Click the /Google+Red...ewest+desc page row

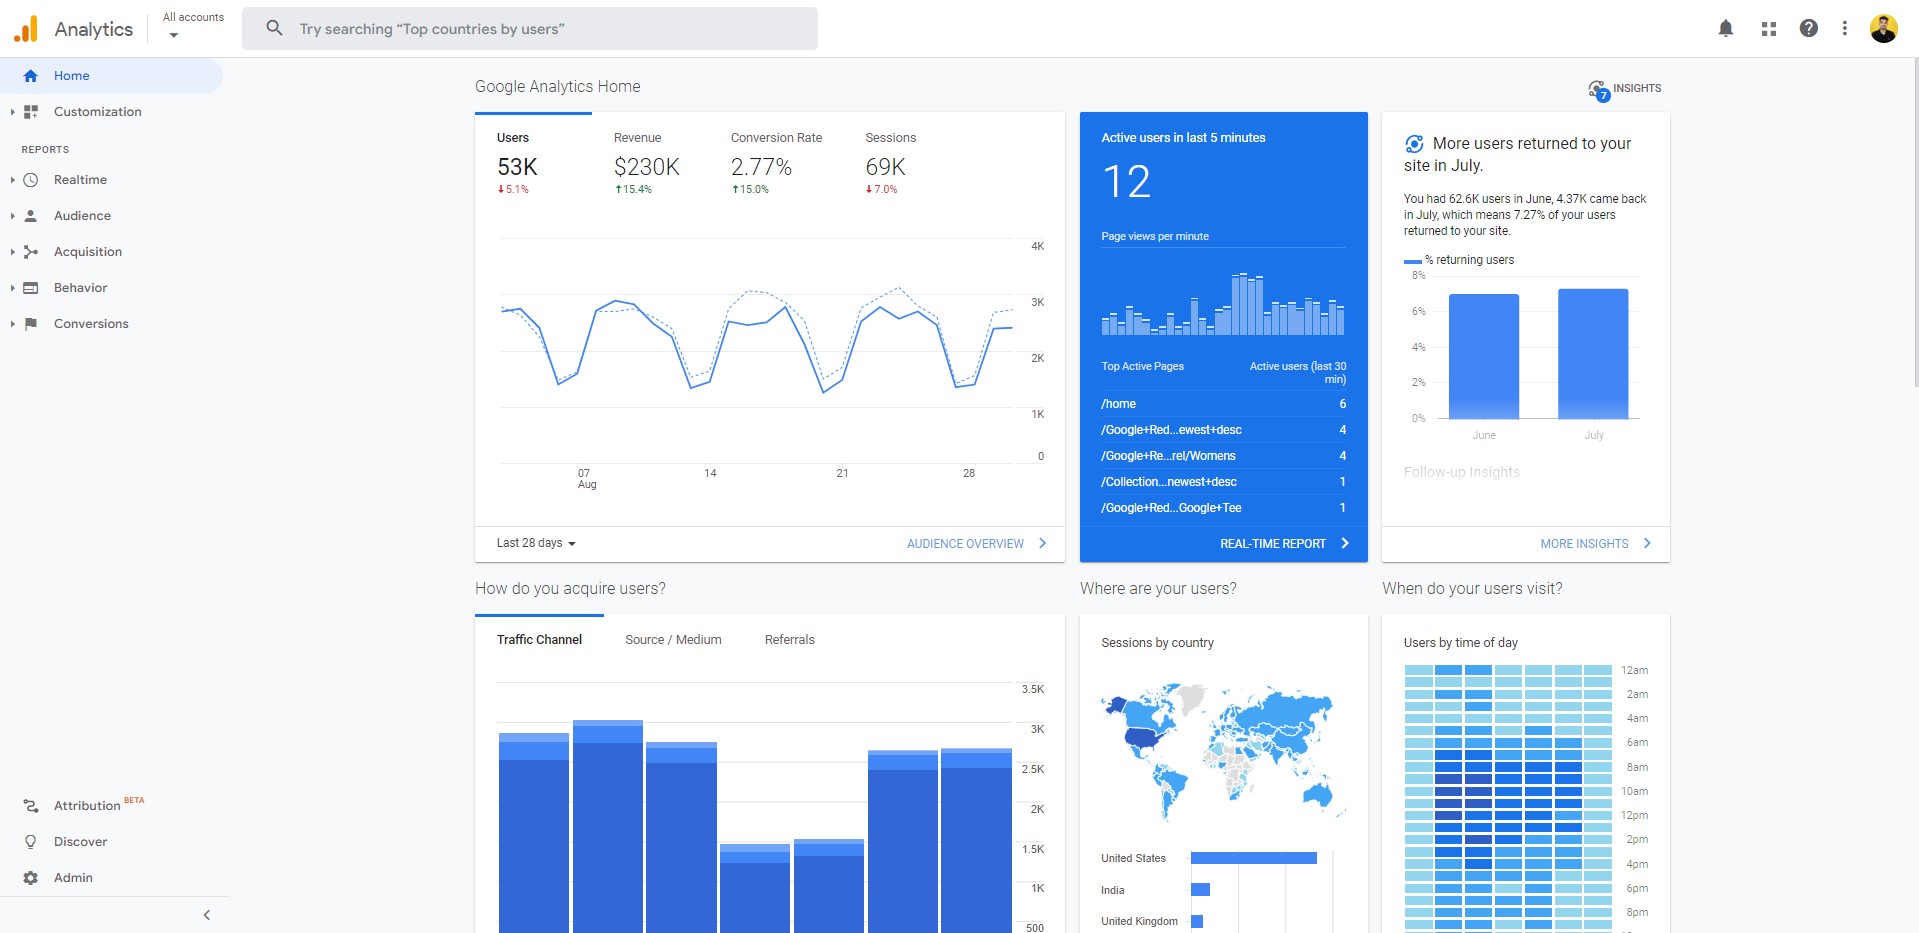[x=1224, y=430]
